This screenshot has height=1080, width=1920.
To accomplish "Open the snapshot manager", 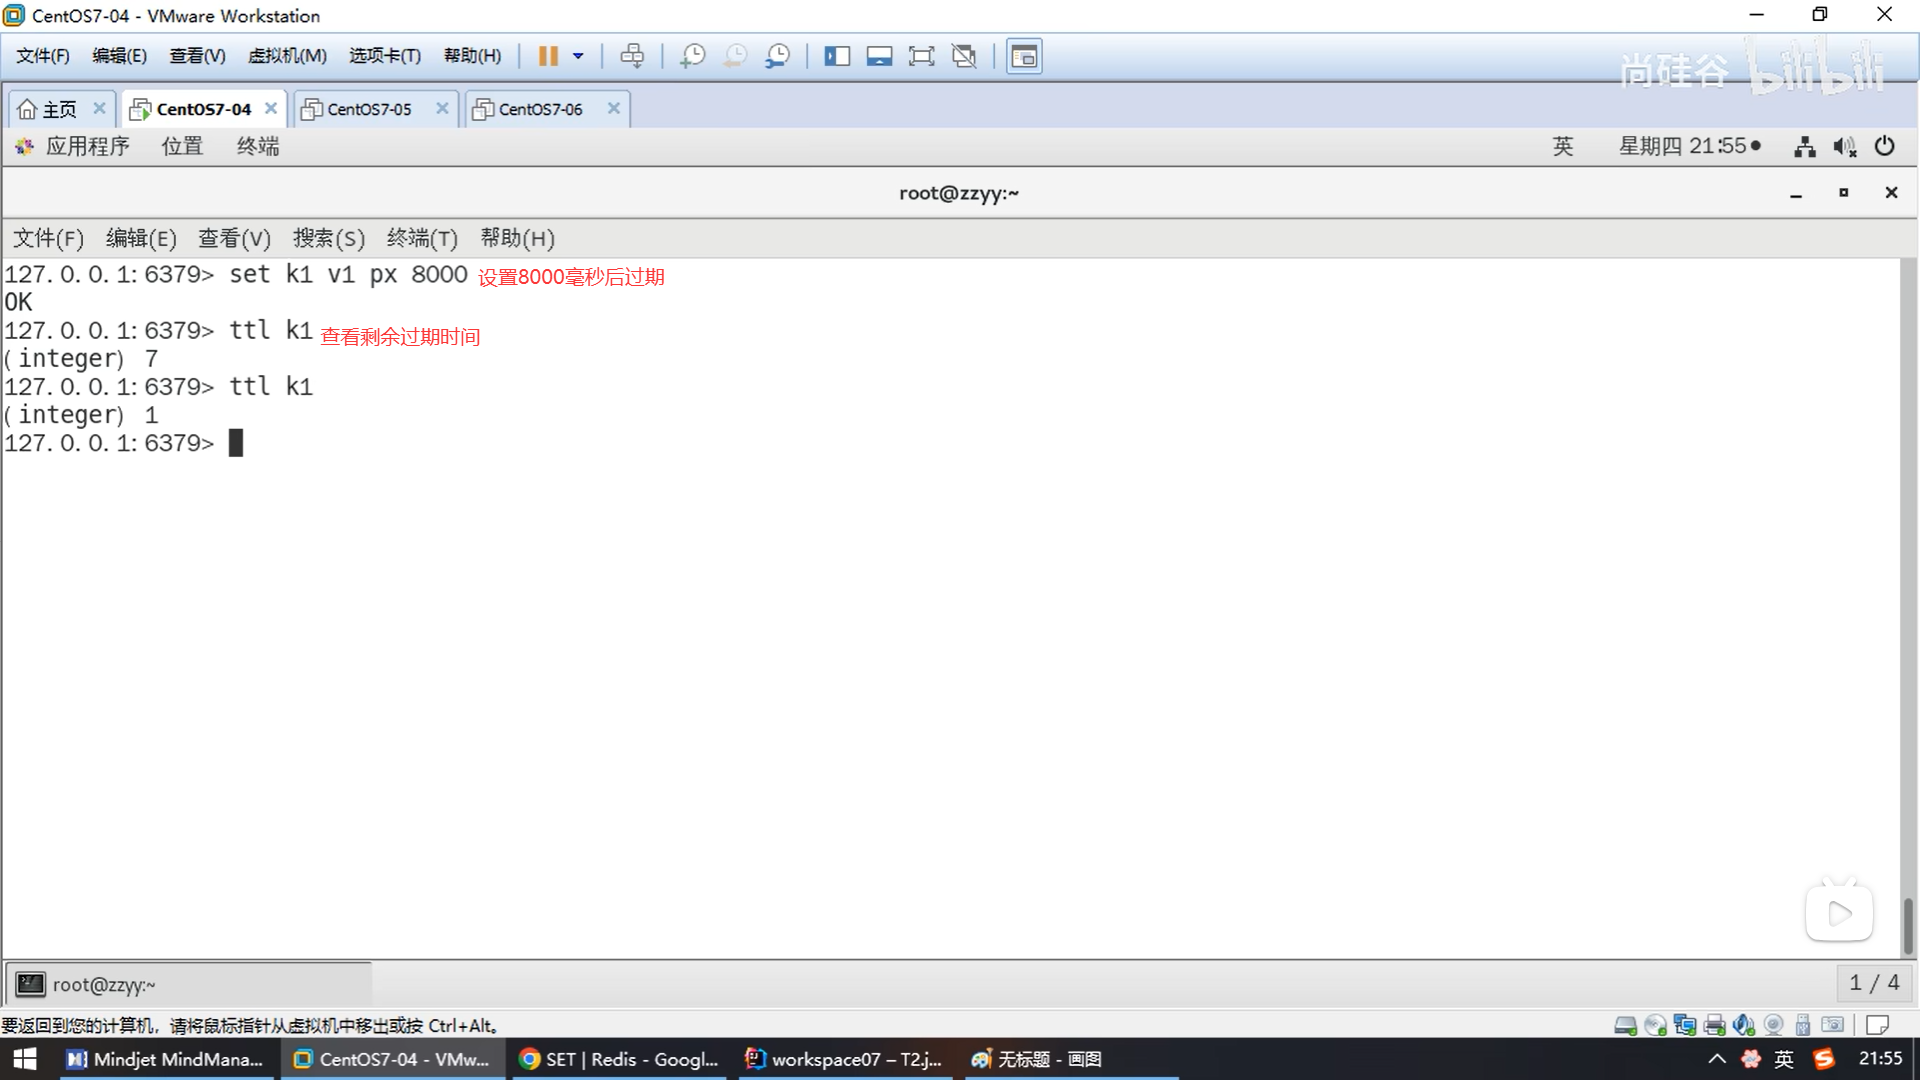I will click(x=777, y=56).
